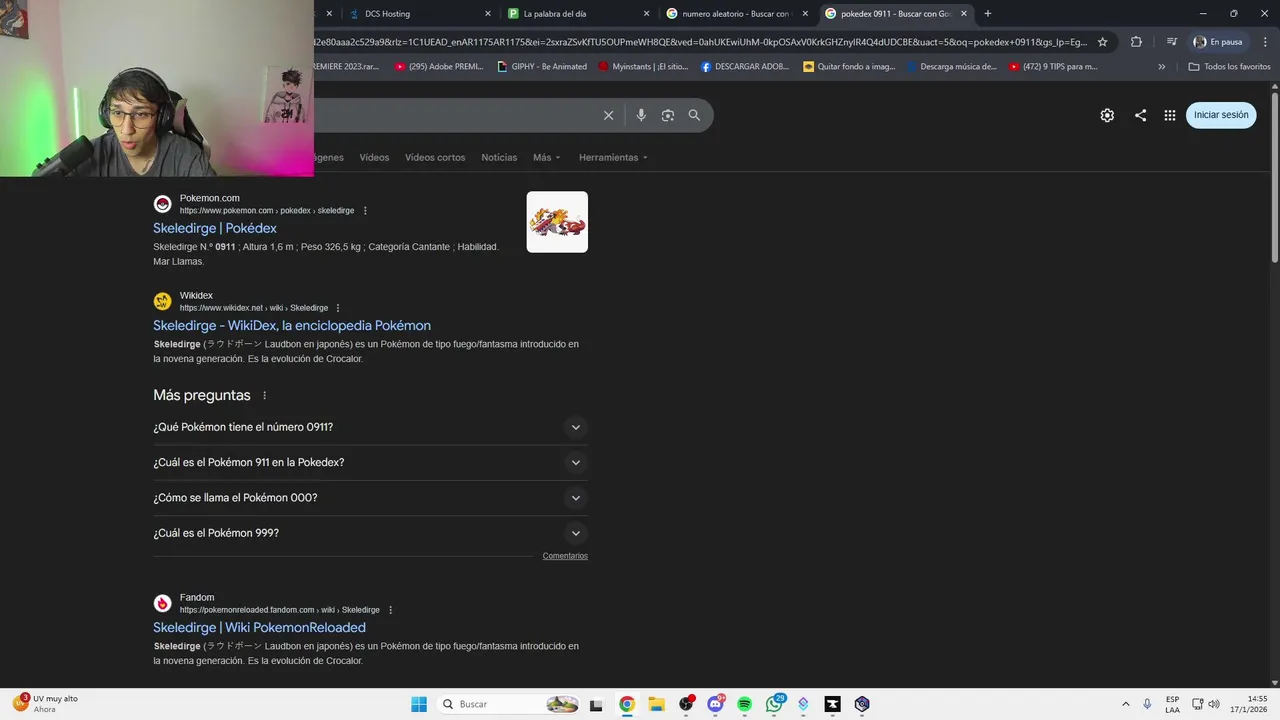Close the DCS Hosting tab
The height and width of the screenshot is (720, 1280).
[488, 14]
